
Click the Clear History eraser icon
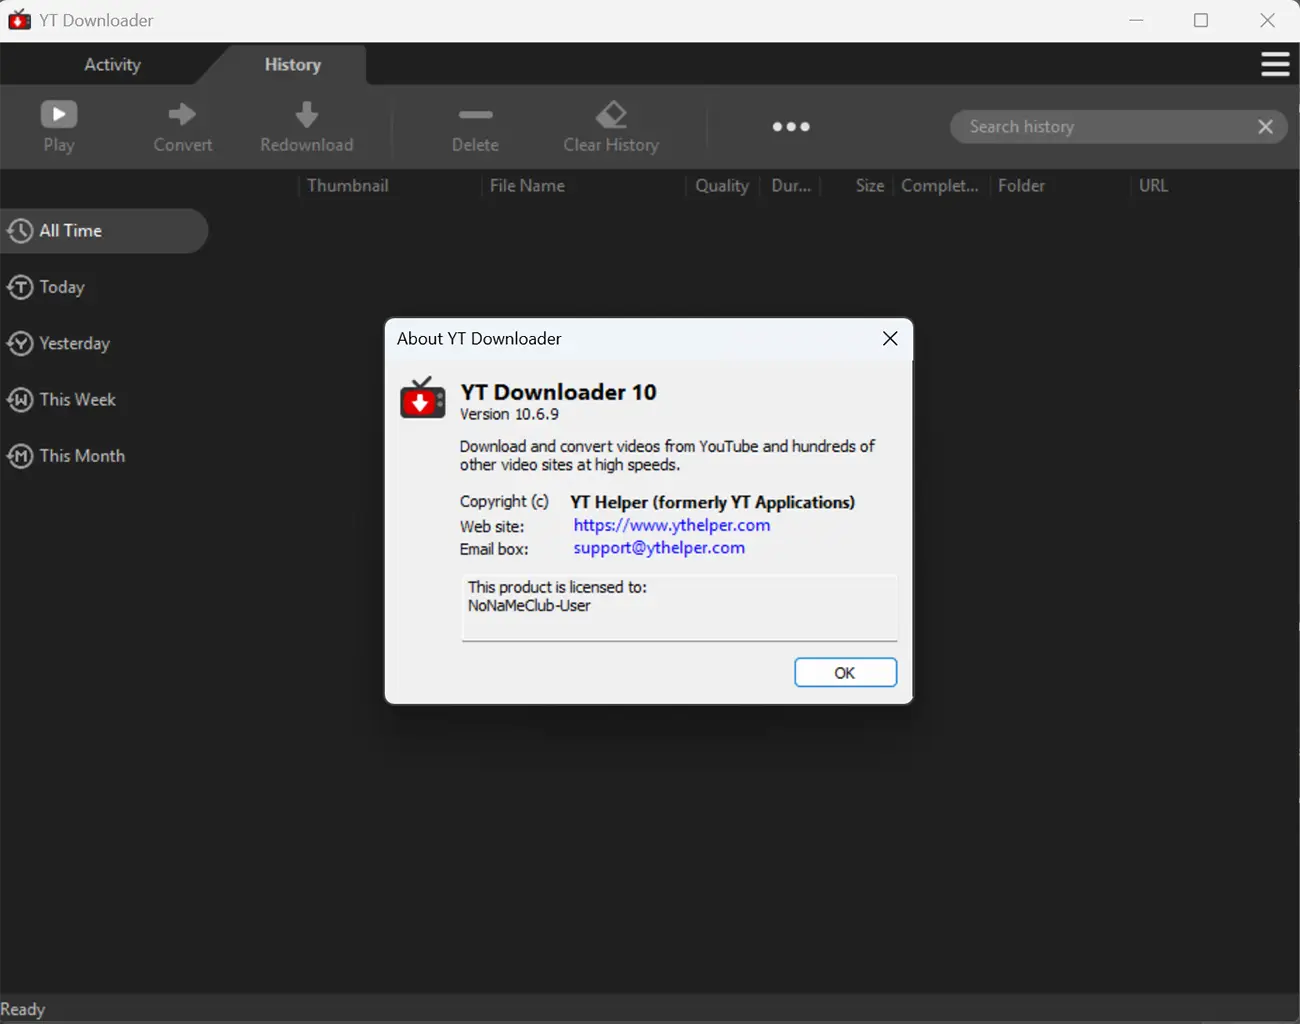tap(611, 115)
